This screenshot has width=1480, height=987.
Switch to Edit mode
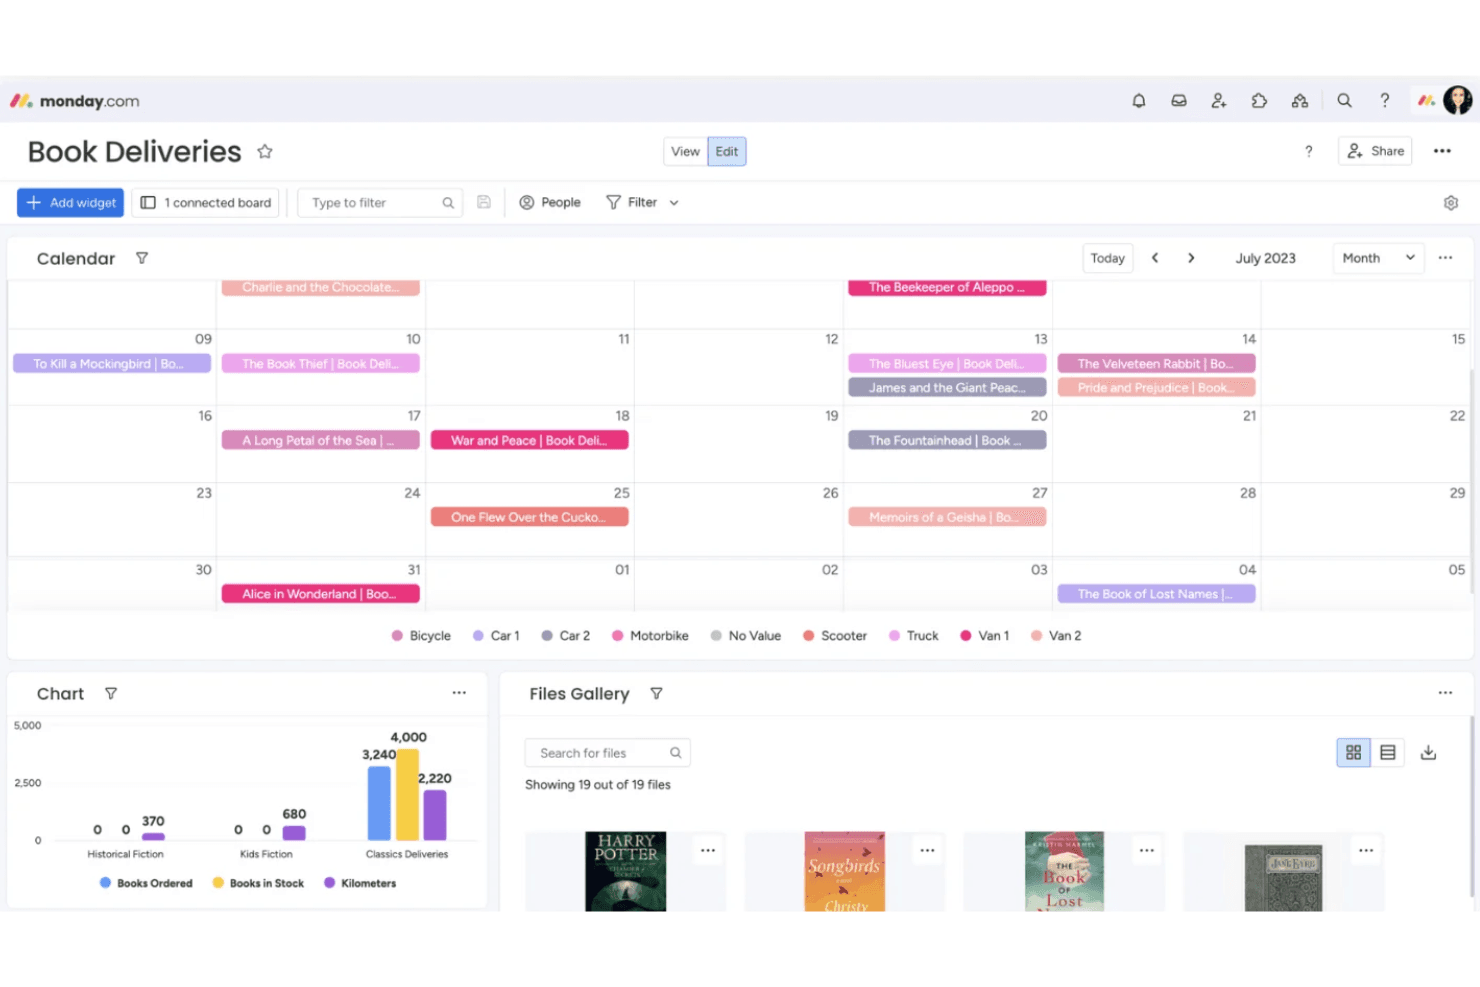click(x=727, y=151)
